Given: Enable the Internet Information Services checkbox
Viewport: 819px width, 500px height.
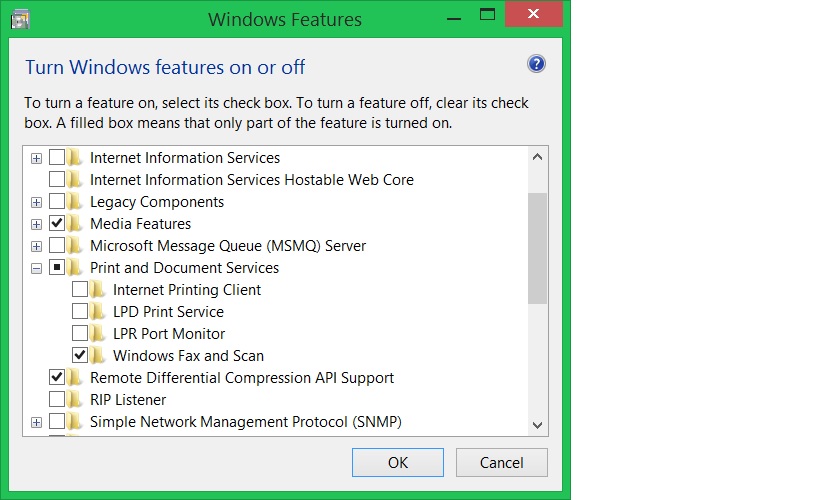Looking at the screenshot, I should coord(57,157).
